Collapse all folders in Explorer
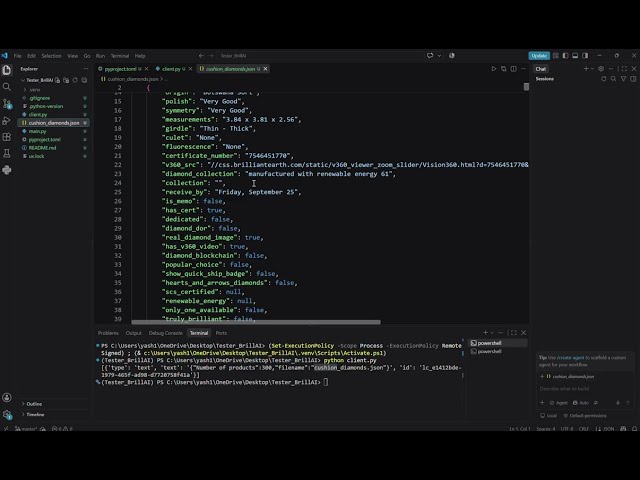This screenshot has height=480, width=640. click(x=84, y=80)
